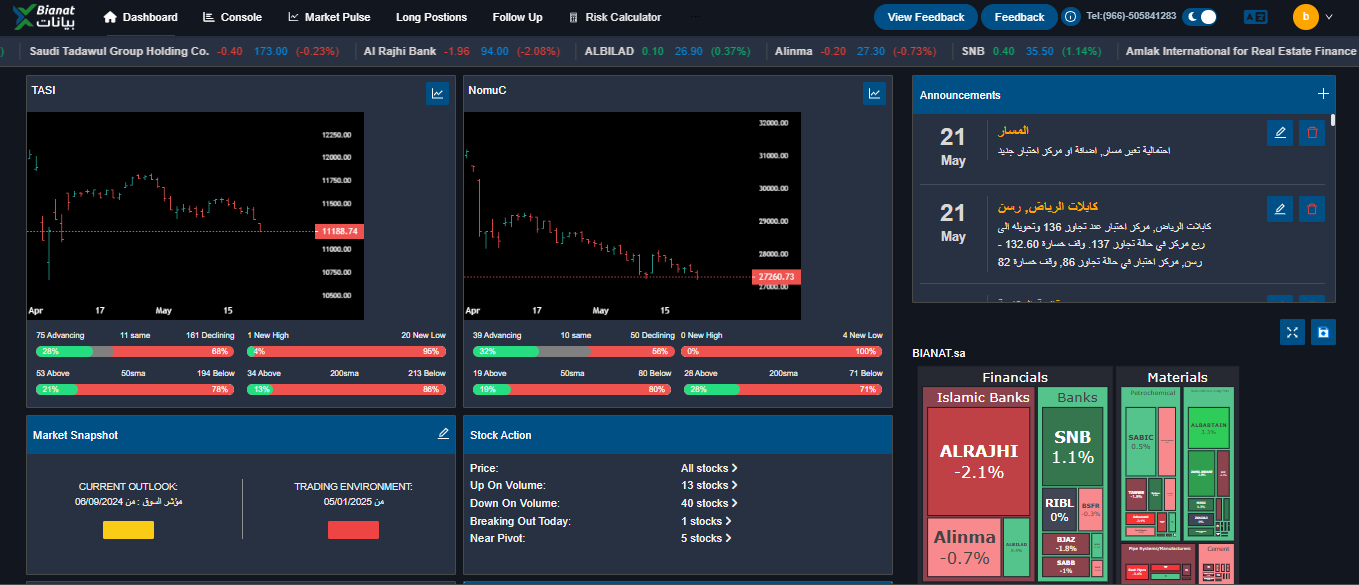
Task: Click the View Feedback button
Action: coord(926,17)
